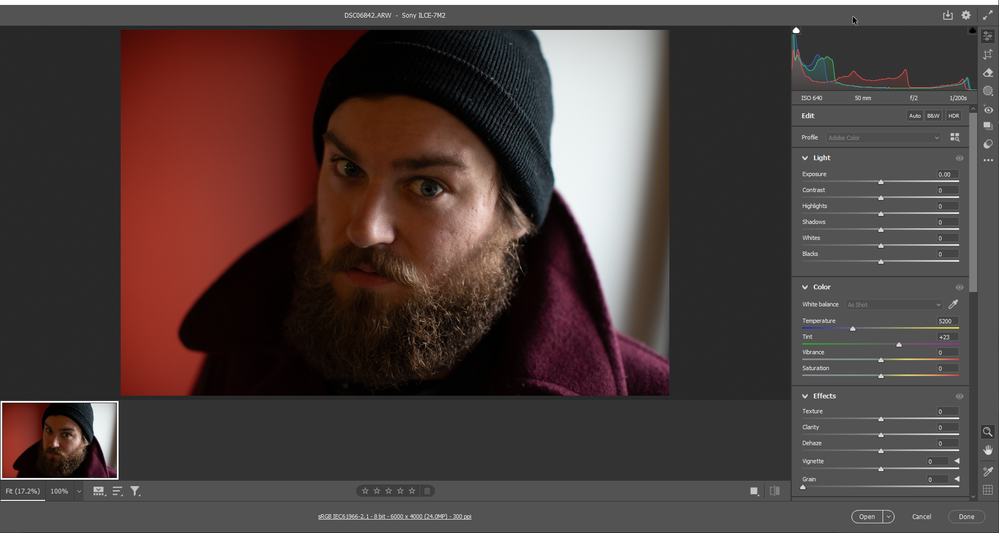999x533 pixels.
Task: Open Camera Raw preferences gear
Action: pyautogui.click(x=966, y=15)
